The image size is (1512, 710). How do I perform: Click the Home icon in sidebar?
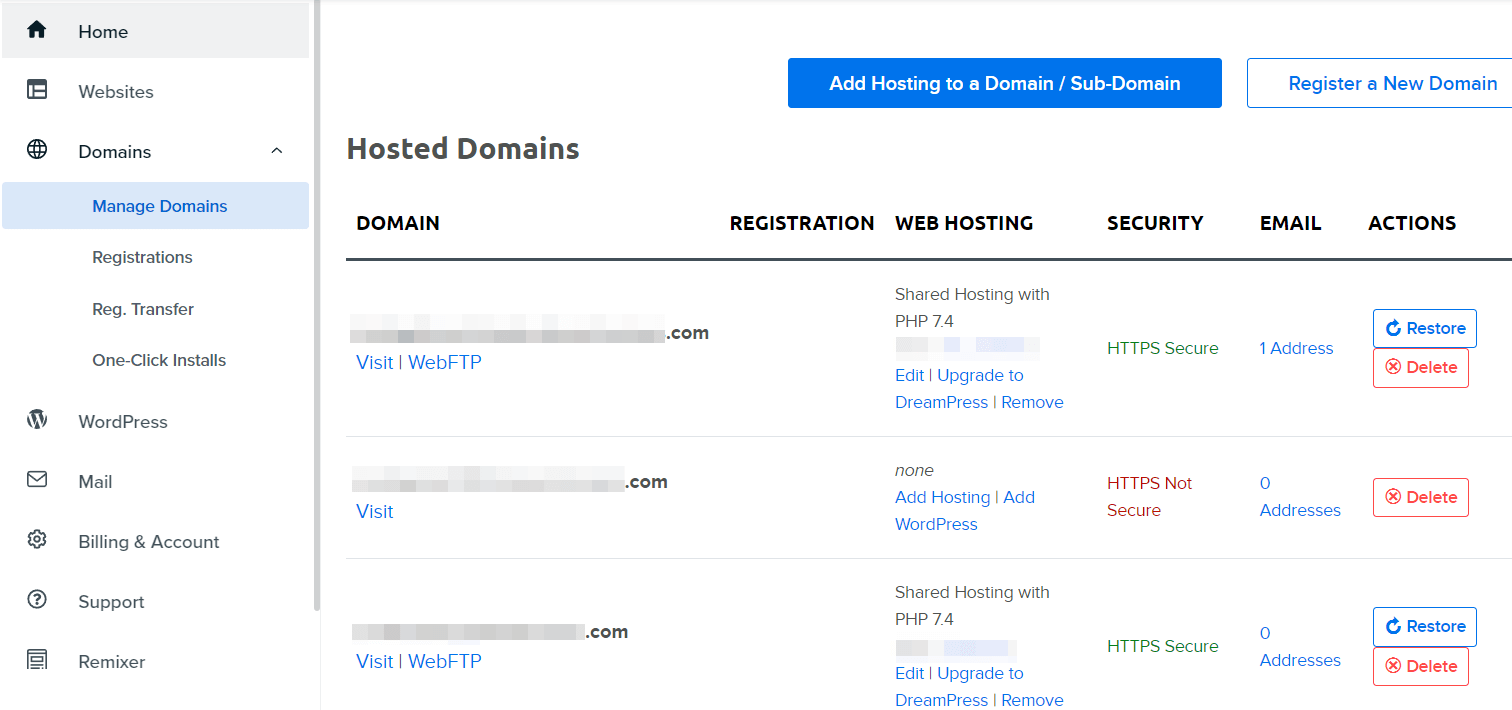pyautogui.click(x=37, y=31)
